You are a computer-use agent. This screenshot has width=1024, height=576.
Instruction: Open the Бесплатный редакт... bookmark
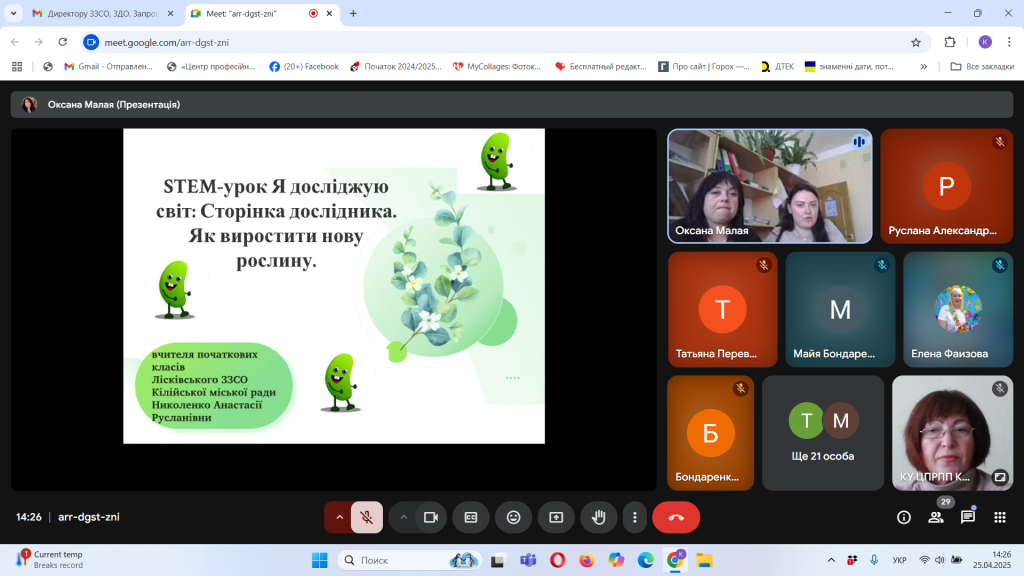601,67
